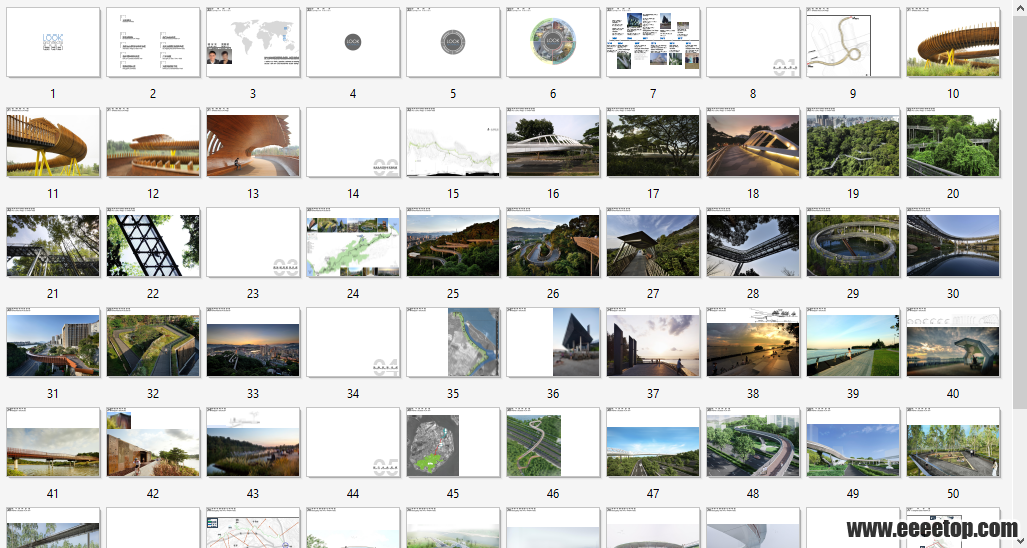The image size is (1027, 548).
Task: Select slide 47 blue sky bridge rendering
Action: click(x=653, y=443)
